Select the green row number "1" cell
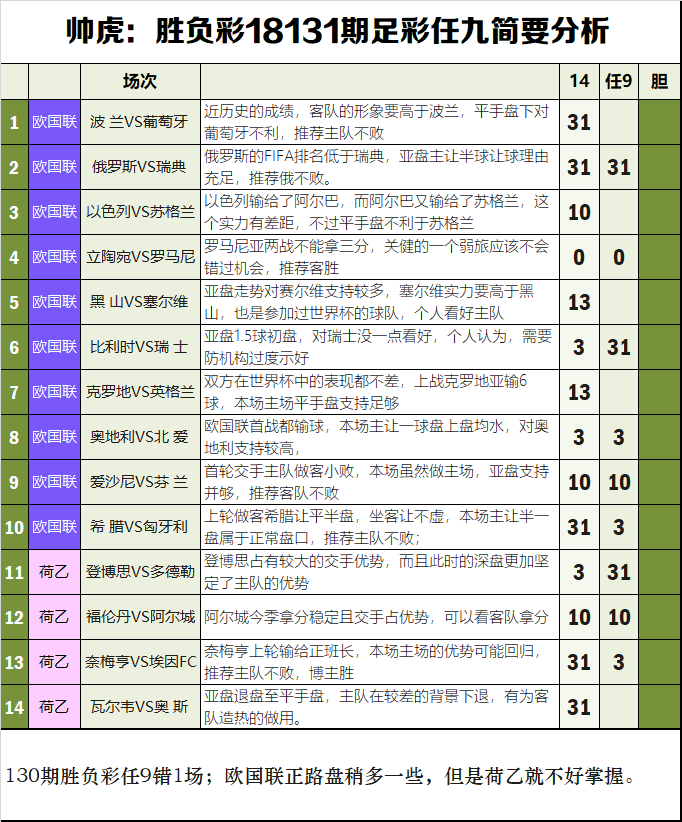The width and height of the screenshot is (682, 822). click(14, 122)
